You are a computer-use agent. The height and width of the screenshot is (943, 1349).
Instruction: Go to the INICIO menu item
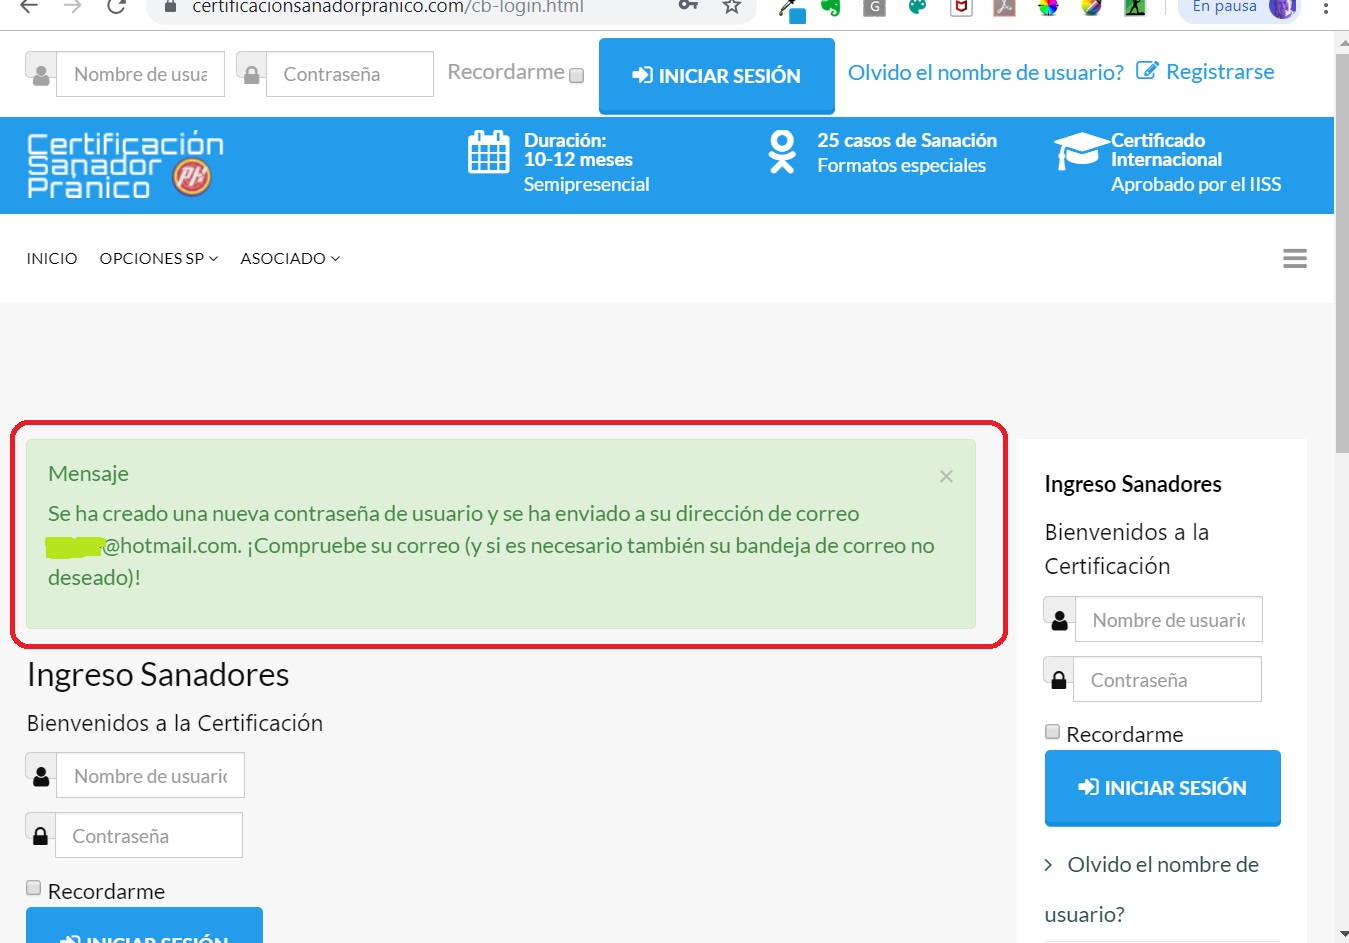[x=52, y=259]
